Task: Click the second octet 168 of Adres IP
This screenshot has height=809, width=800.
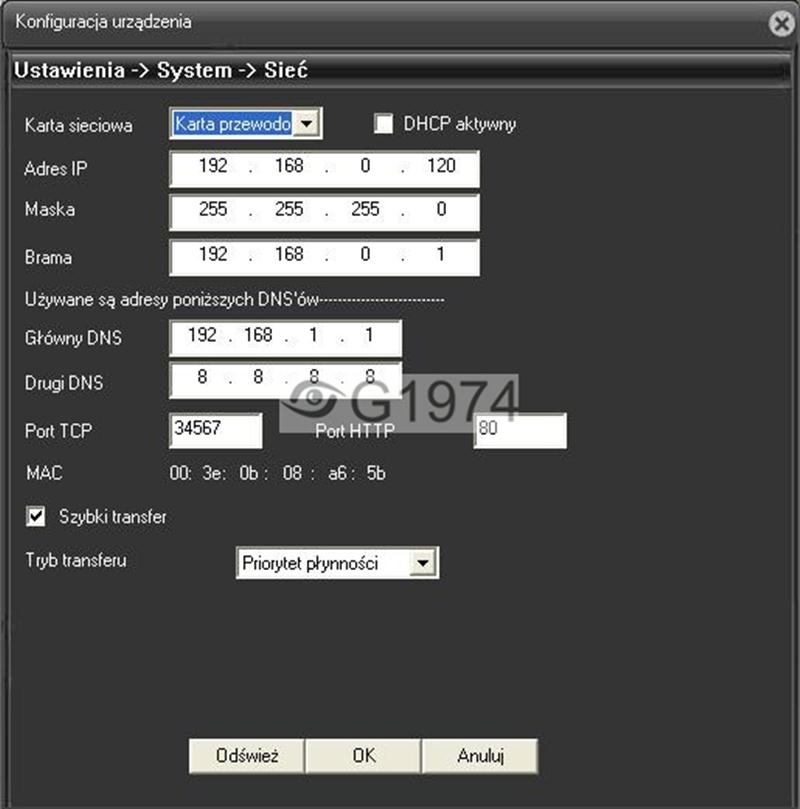Action: point(289,166)
